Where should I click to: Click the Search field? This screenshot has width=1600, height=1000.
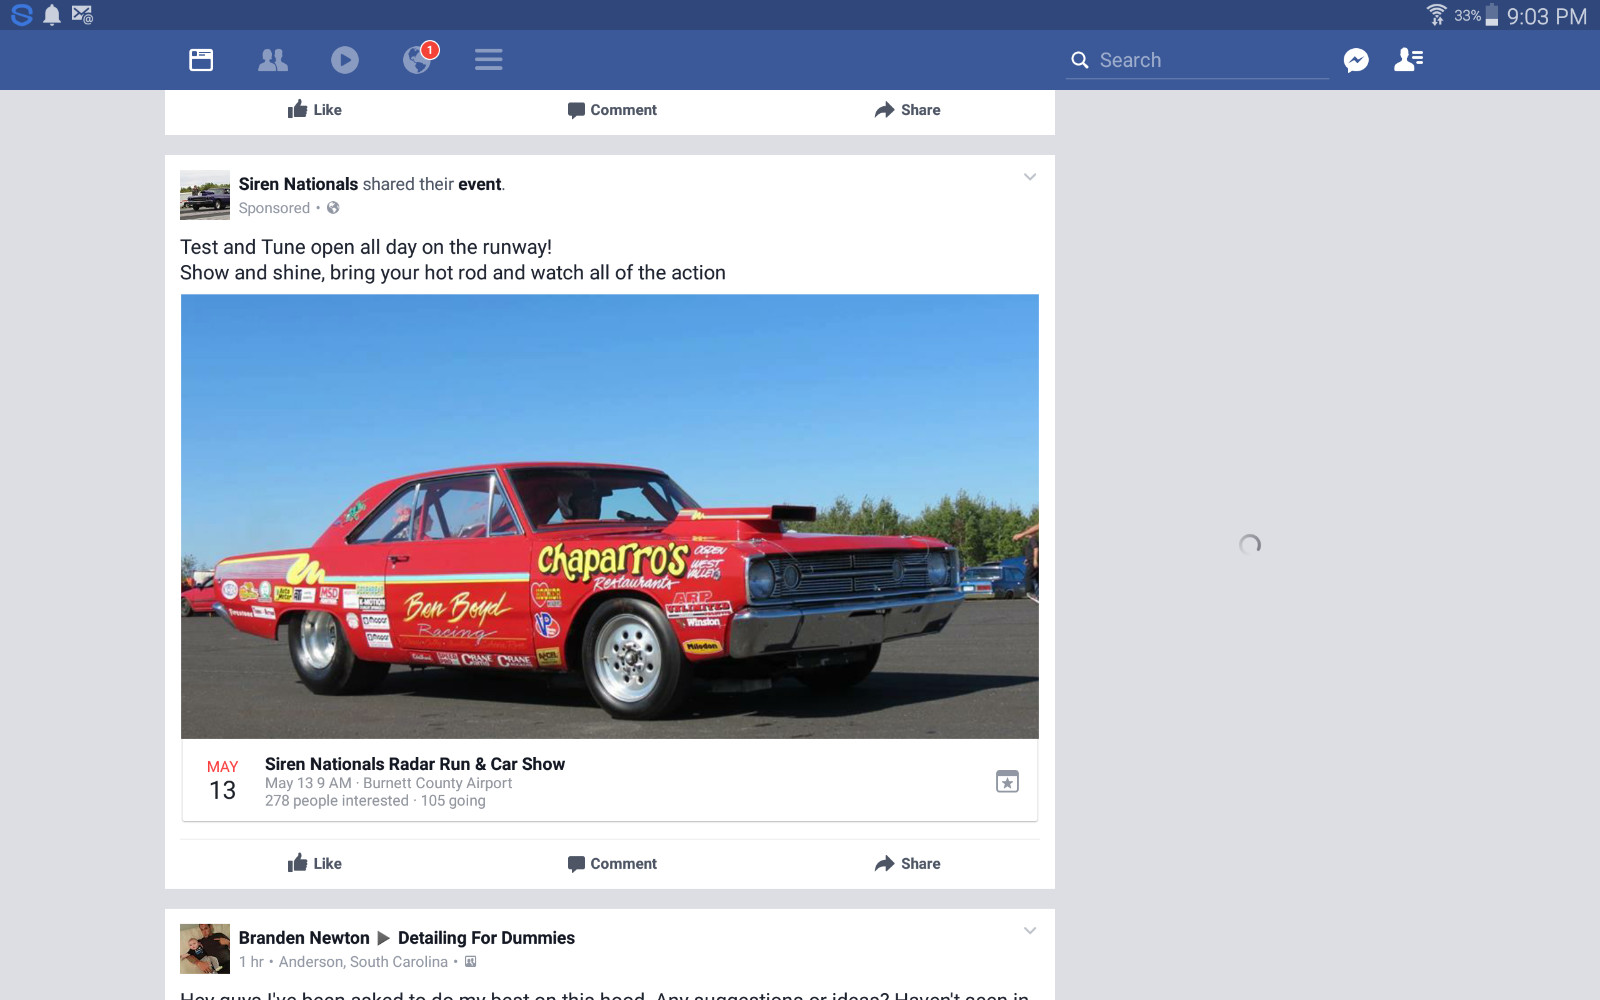tap(1197, 60)
